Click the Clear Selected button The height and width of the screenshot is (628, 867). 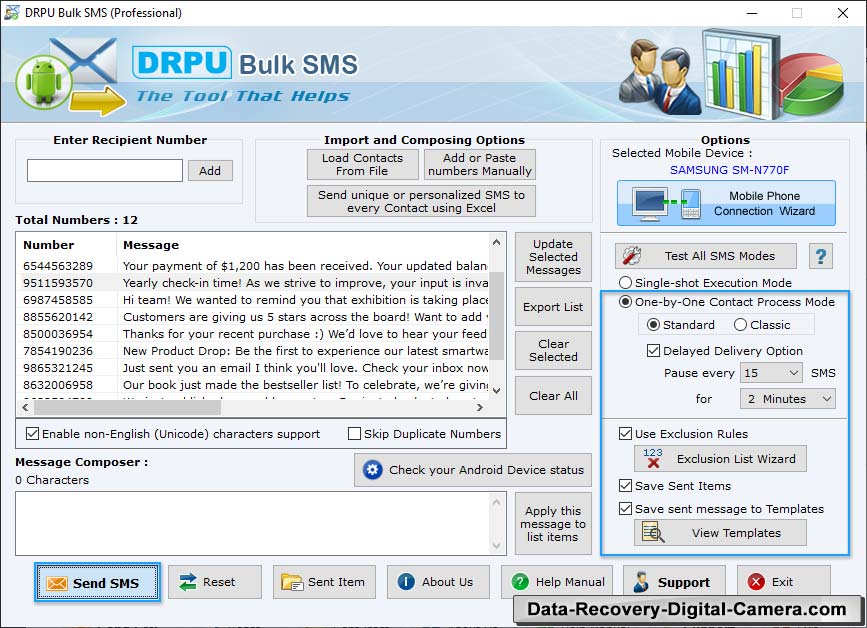pos(553,350)
